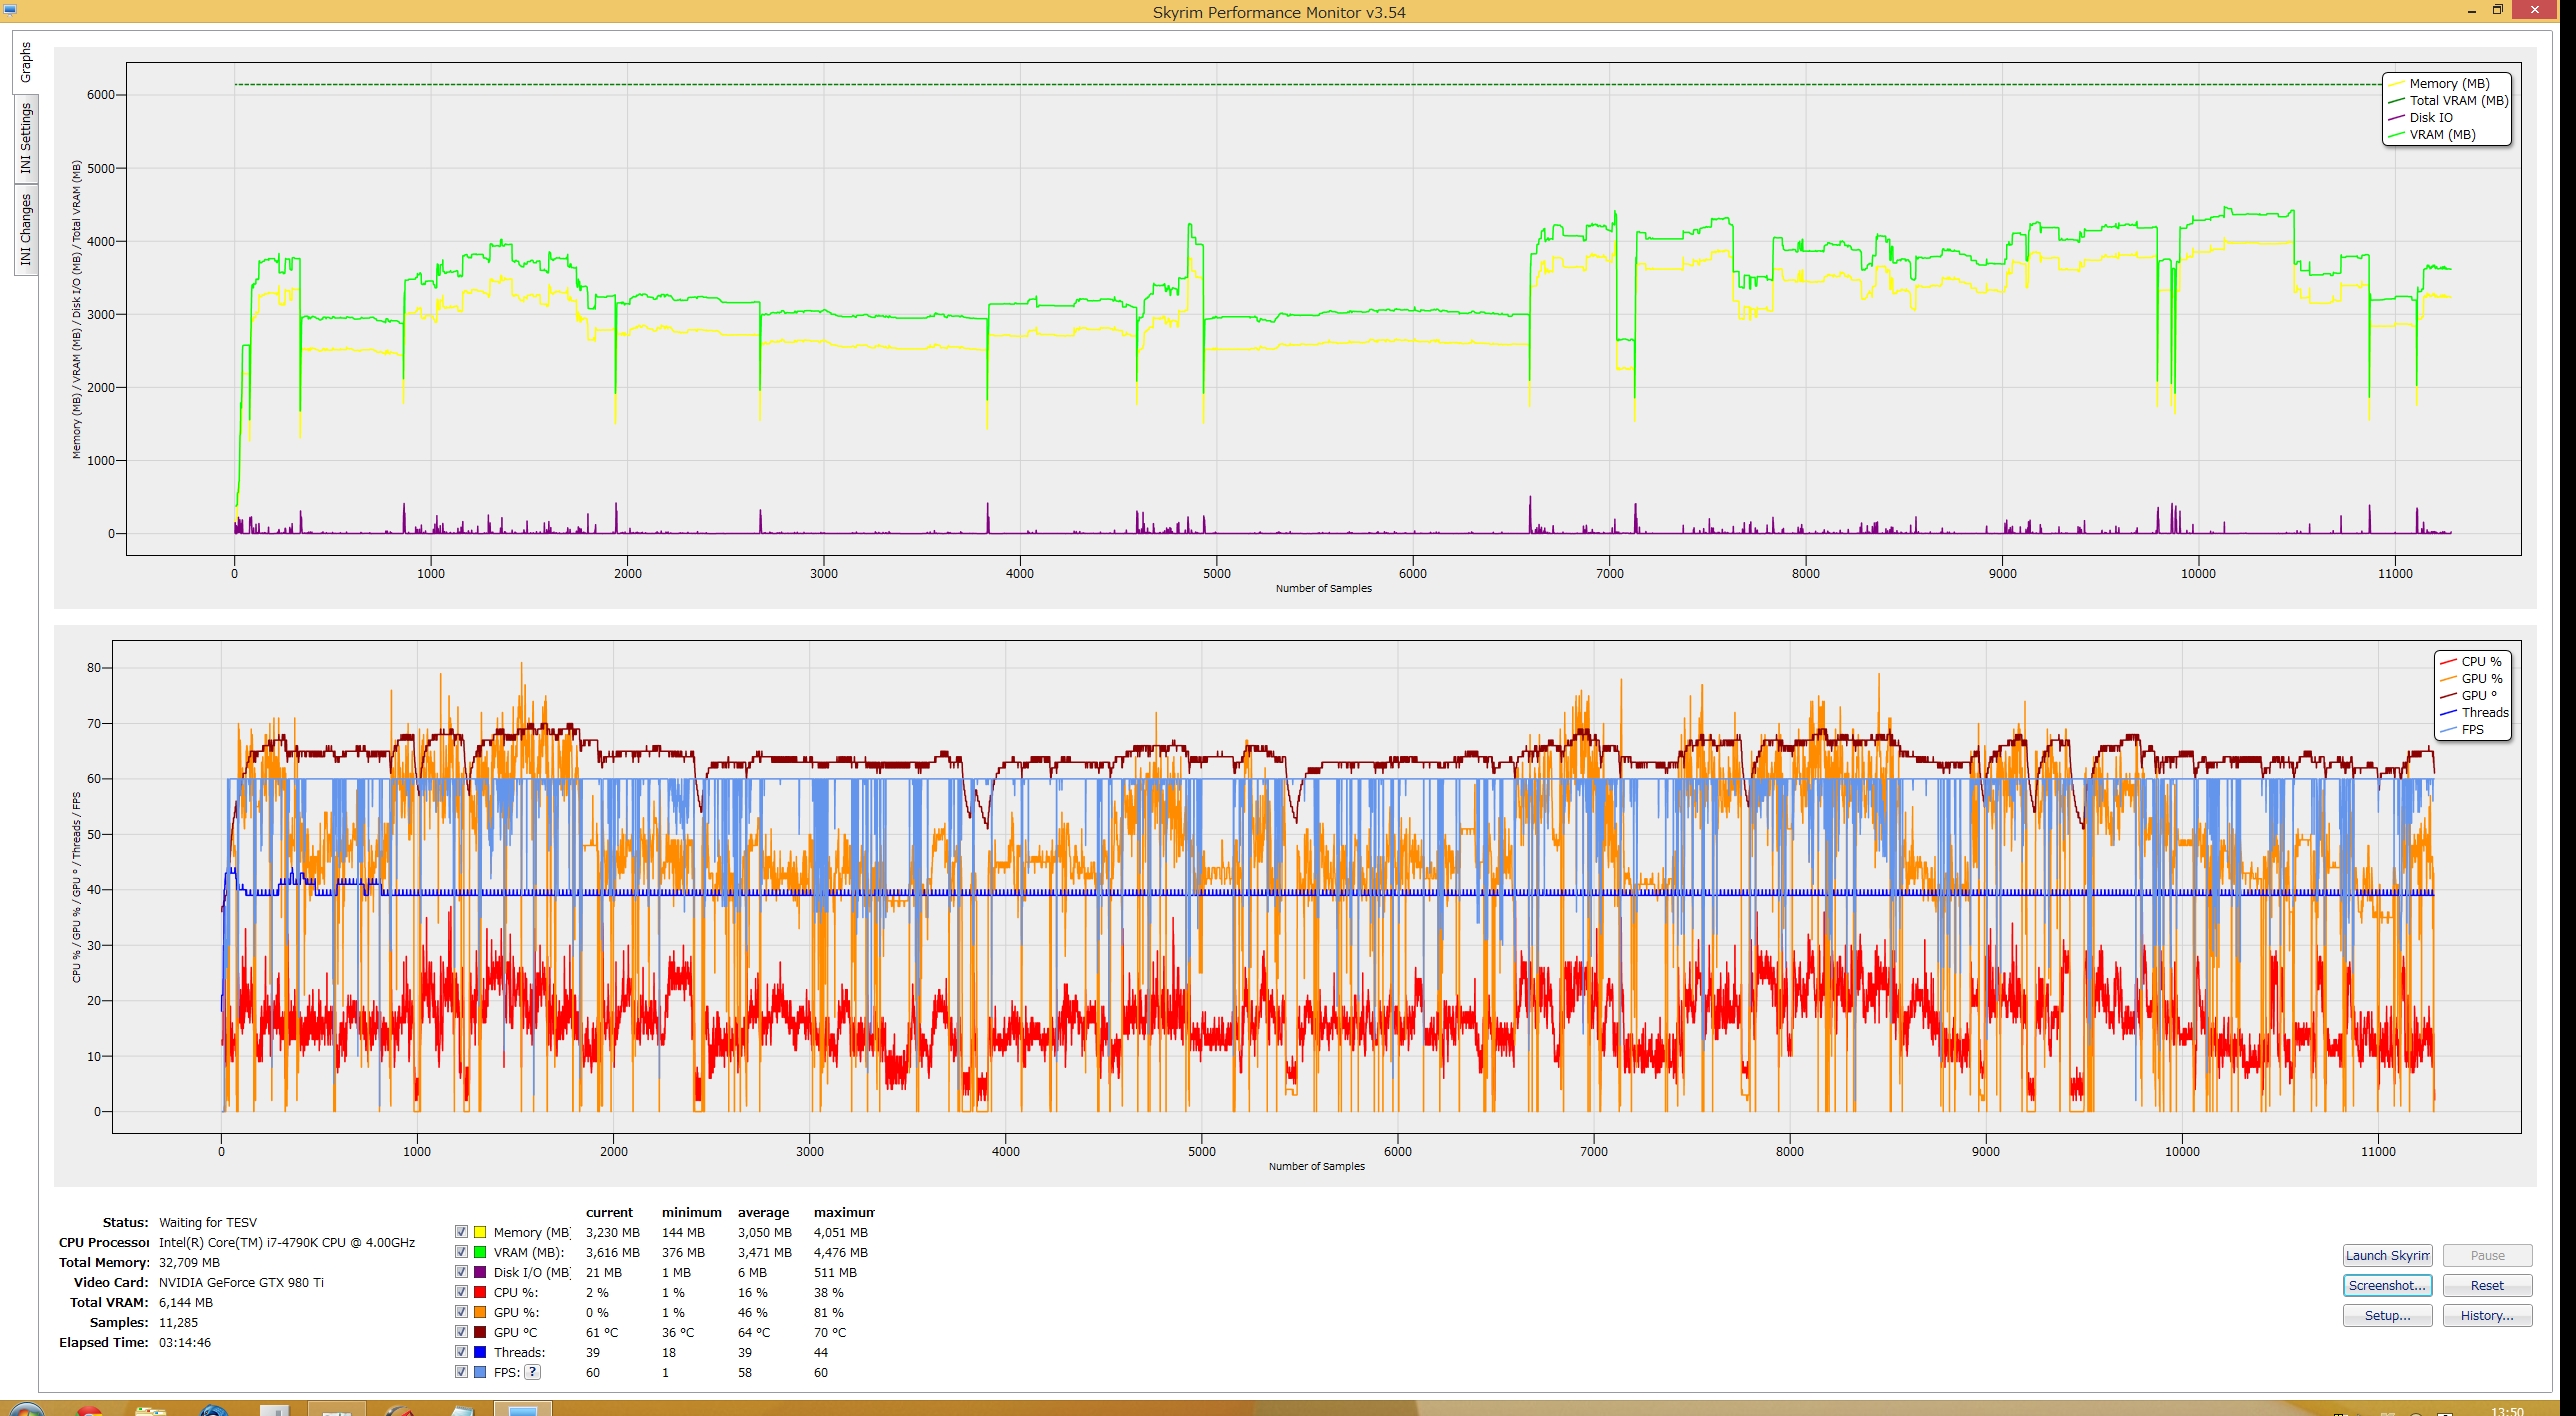Click the 'average' column header
The height and width of the screenshot is (1416, 2576).
pos(763,1212)
